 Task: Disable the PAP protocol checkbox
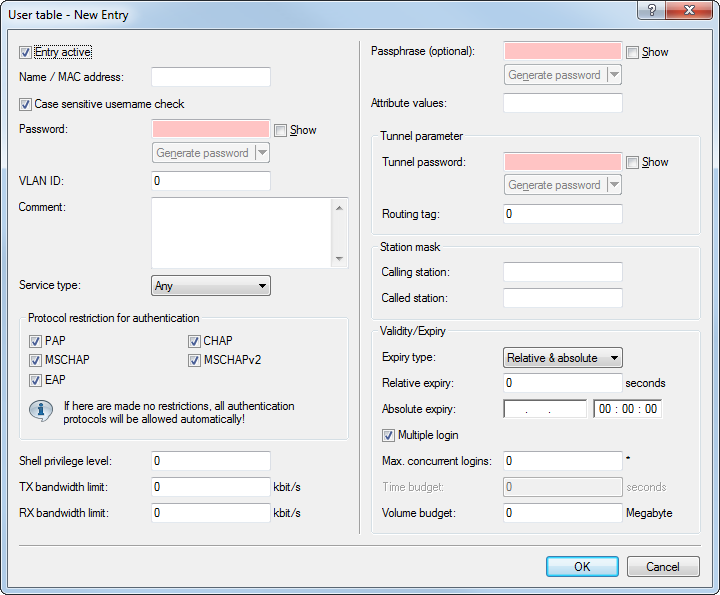point(36,341)
